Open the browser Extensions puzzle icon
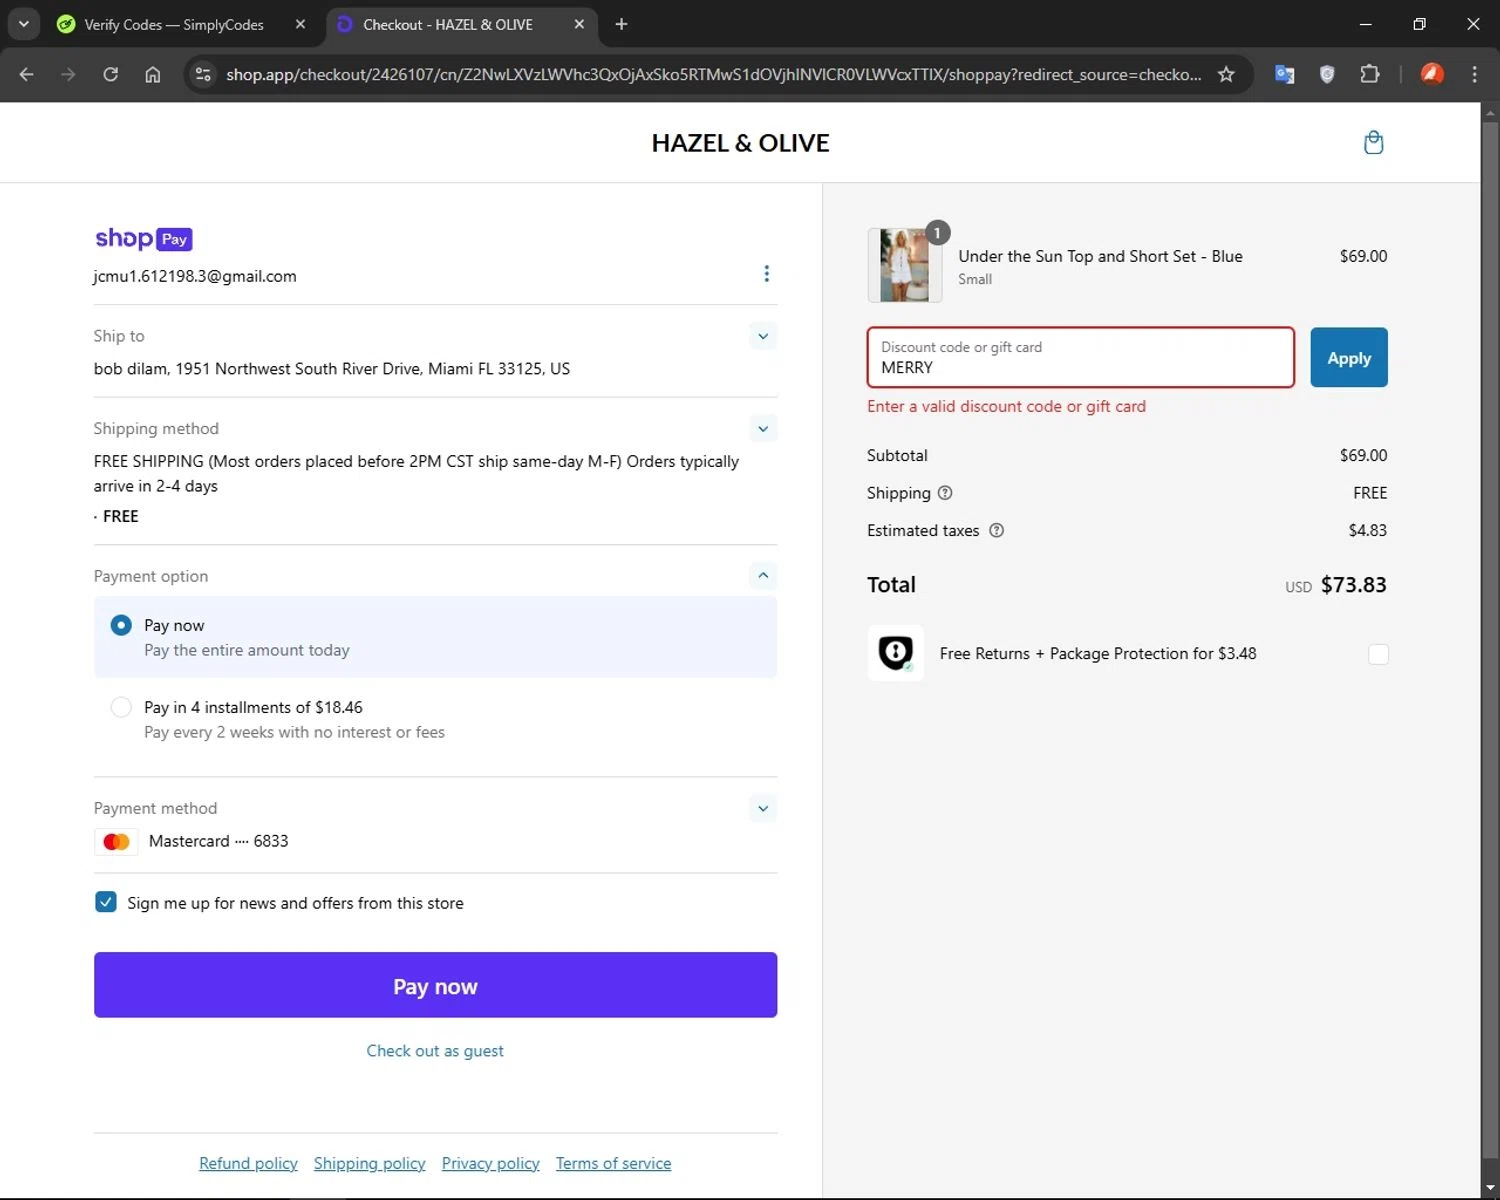This screenshot has width=1500, height=1200. [x=1369, y=74]
